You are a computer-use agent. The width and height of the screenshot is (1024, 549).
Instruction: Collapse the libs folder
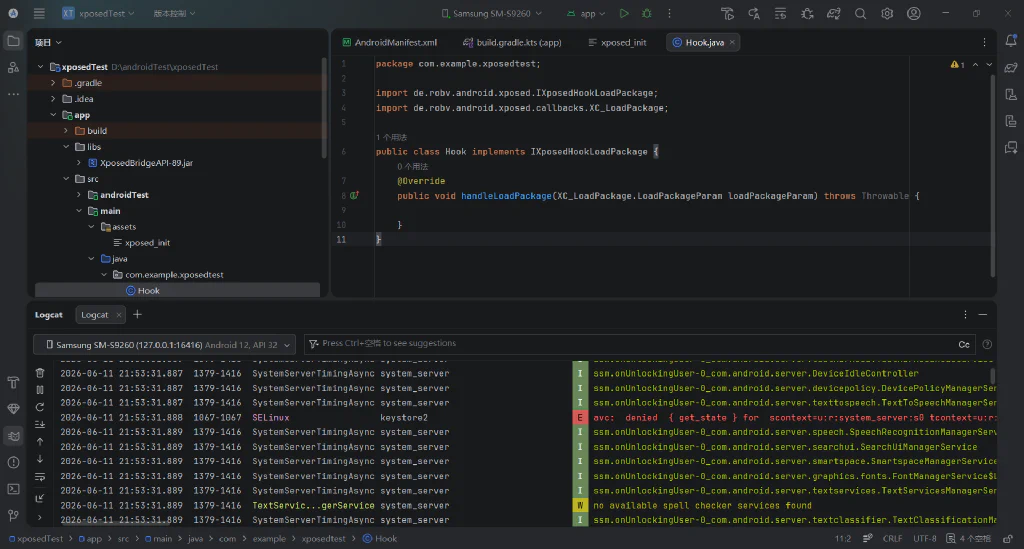tap(66, 147)
